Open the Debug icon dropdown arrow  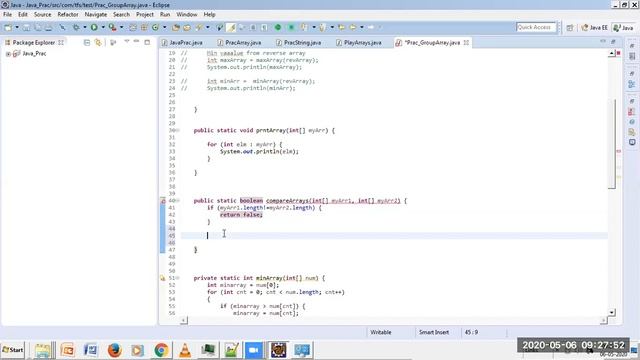tap(84, 27)
